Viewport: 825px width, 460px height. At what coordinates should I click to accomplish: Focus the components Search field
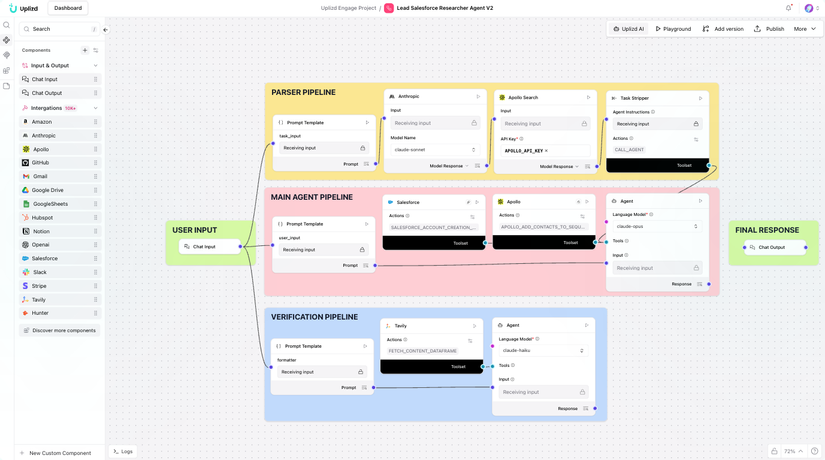click(59, 29)
